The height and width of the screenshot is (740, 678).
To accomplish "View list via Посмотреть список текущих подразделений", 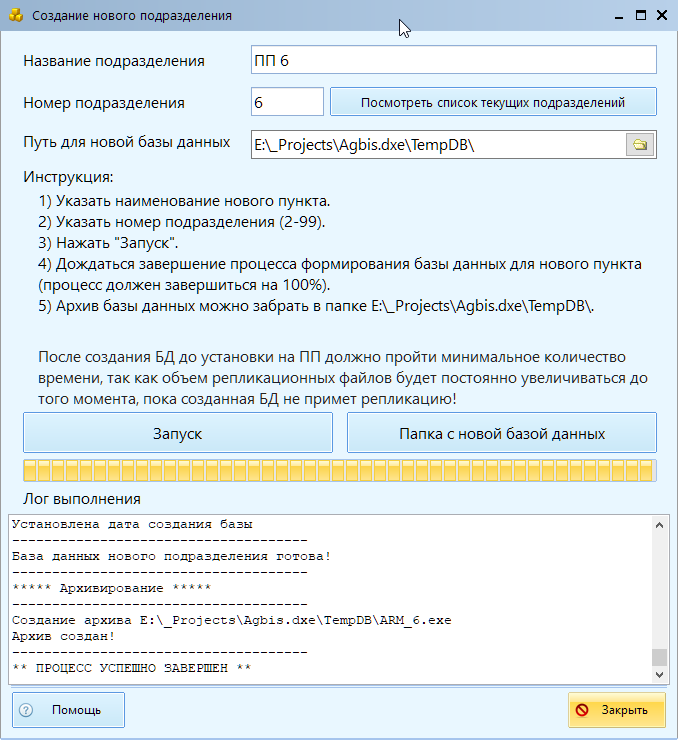I will [493, 102].
